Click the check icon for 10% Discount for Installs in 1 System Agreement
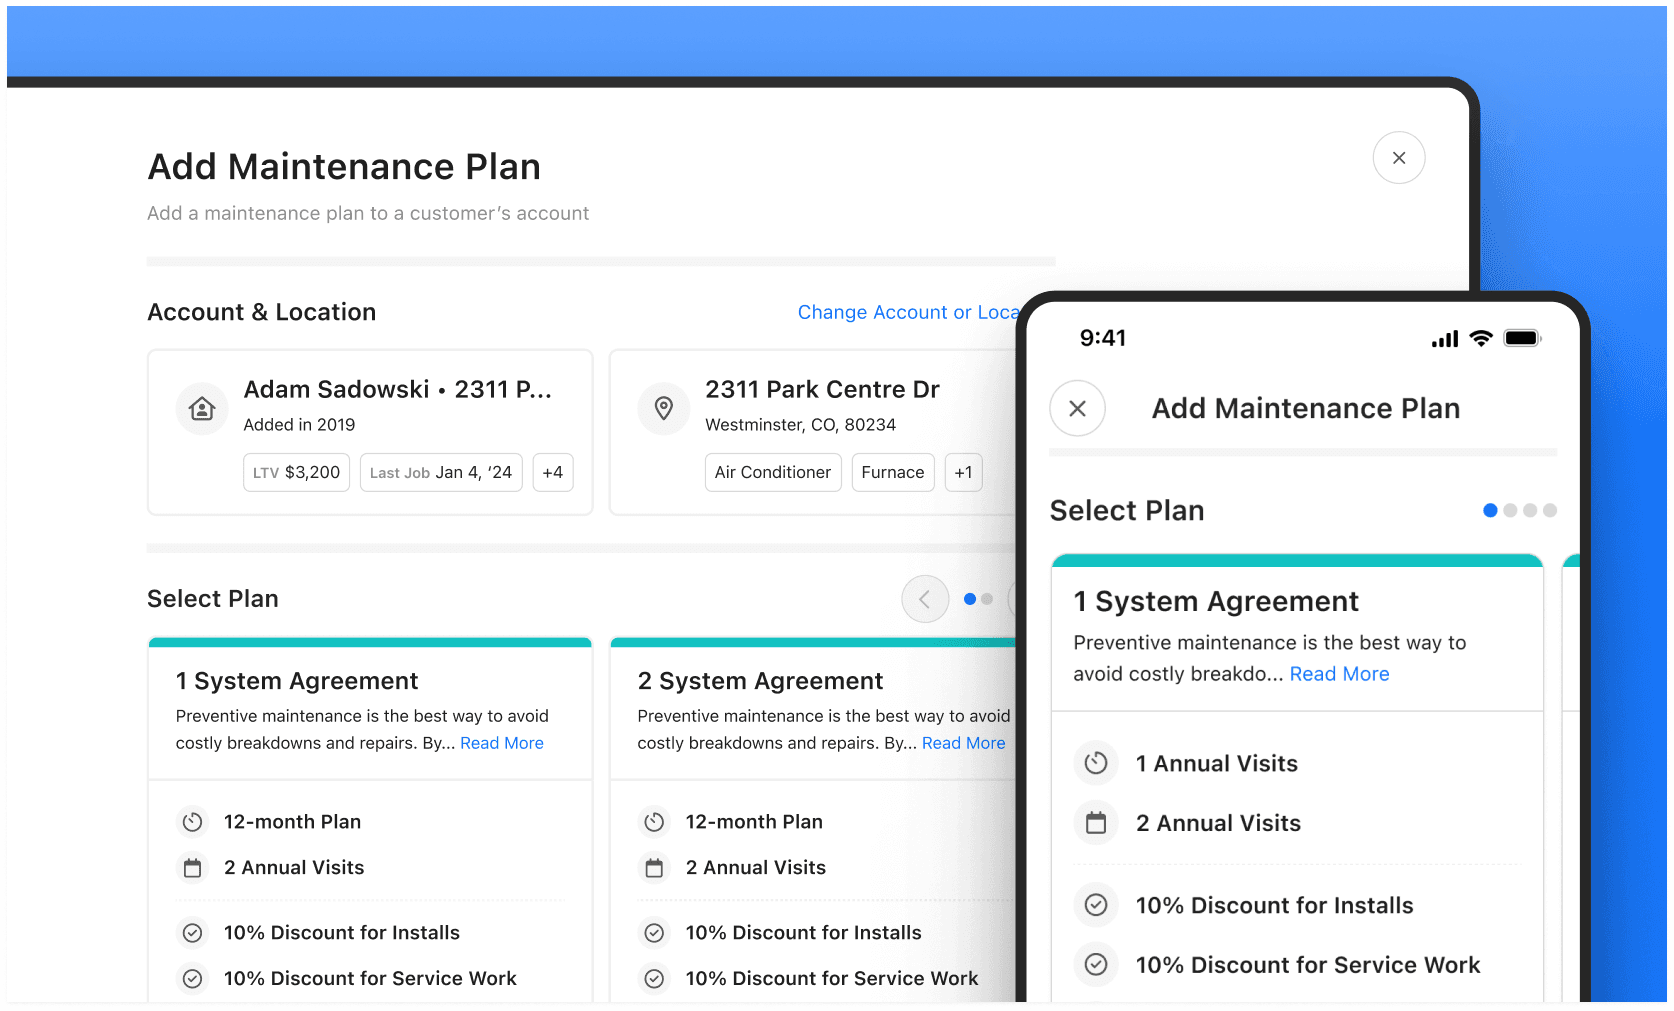The height and width of the screenshot is (1011, 1674). pos(193,933)
